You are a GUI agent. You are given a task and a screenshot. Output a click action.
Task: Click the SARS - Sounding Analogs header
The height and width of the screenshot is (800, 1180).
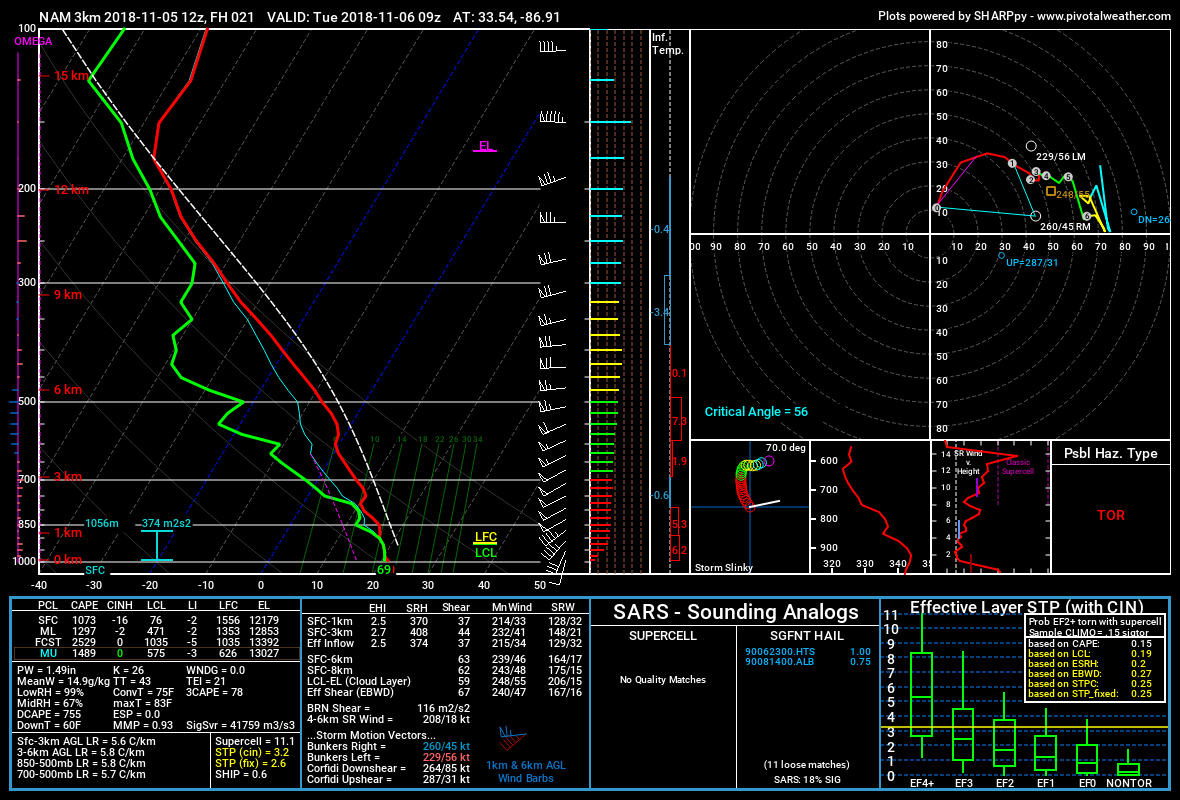click(736, 612)
